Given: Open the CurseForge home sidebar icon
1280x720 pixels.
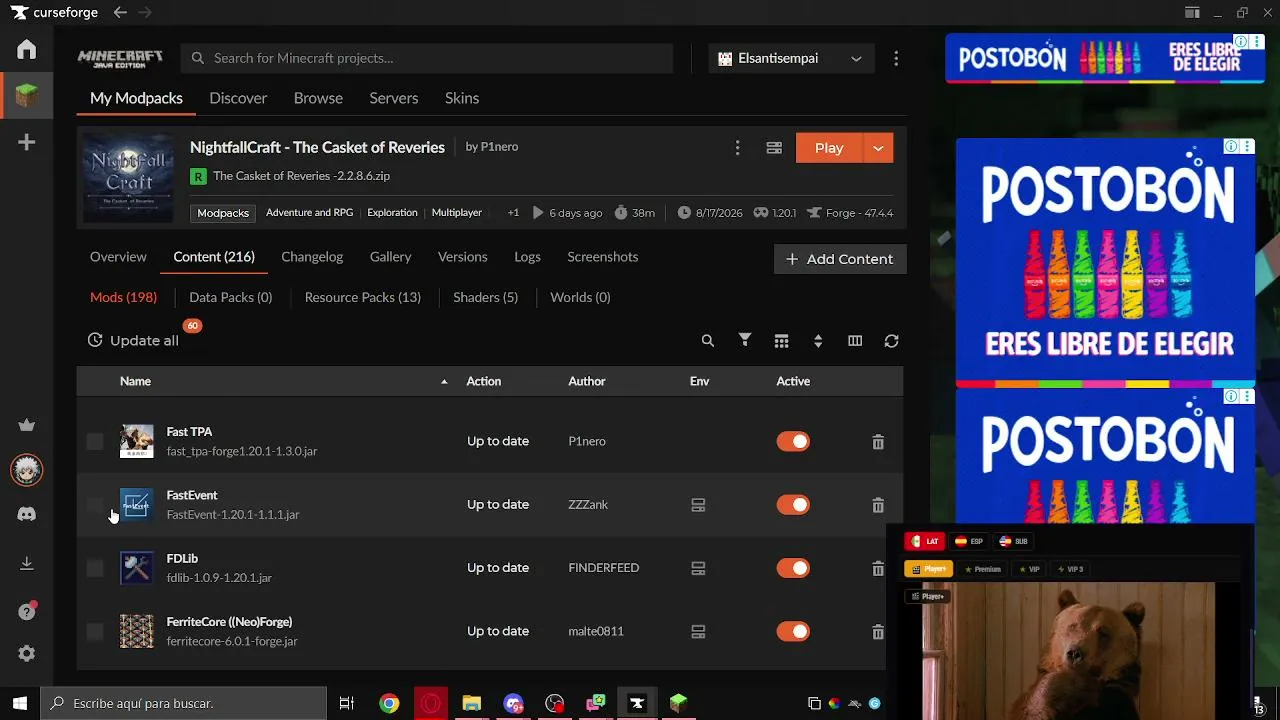Looking at the screenshot, I should [27, 49].
